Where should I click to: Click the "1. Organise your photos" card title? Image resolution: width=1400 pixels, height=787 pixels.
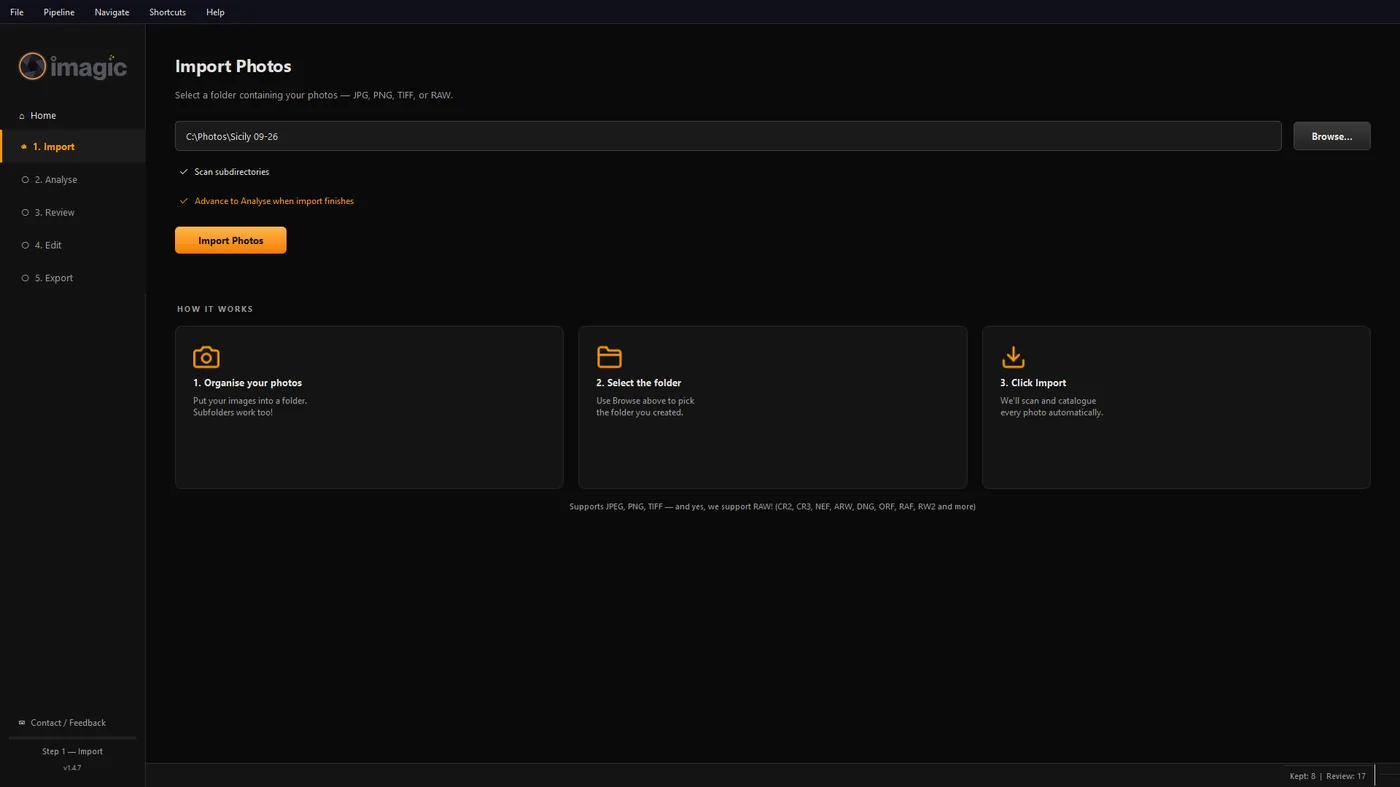[x=247, y=383]
